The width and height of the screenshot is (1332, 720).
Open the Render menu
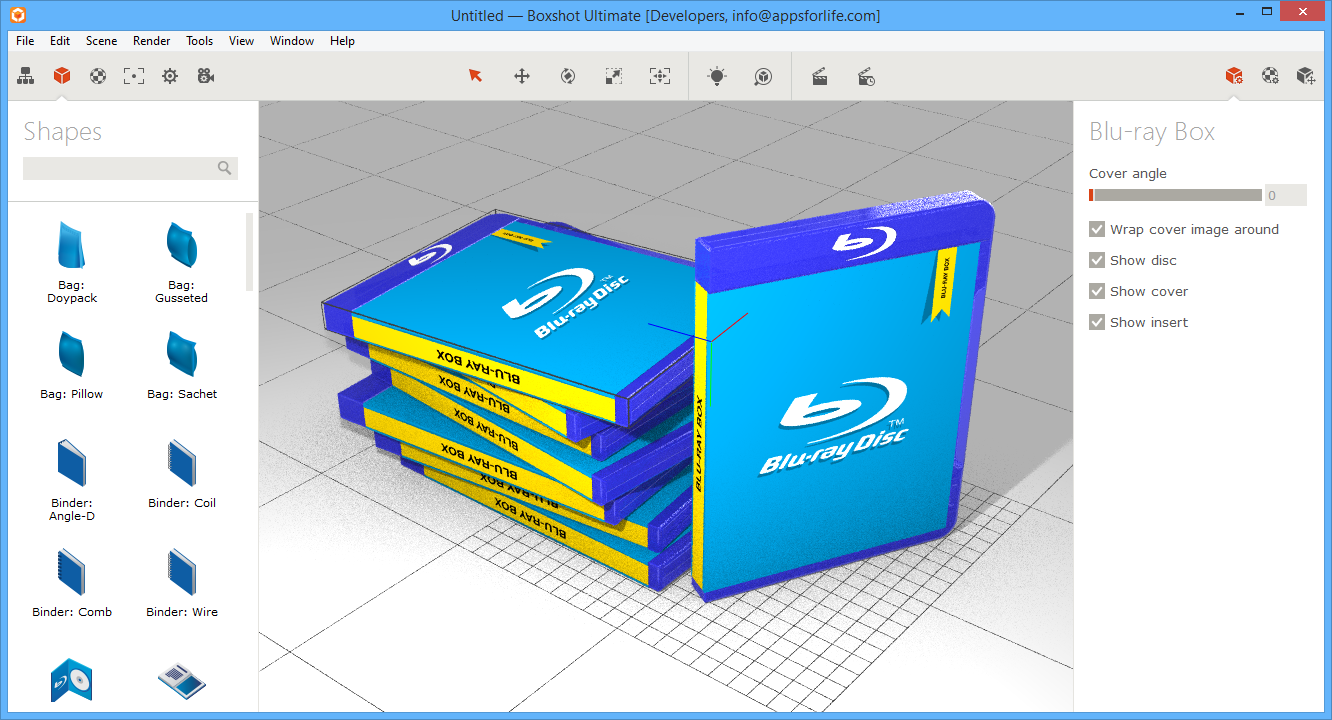152,41
